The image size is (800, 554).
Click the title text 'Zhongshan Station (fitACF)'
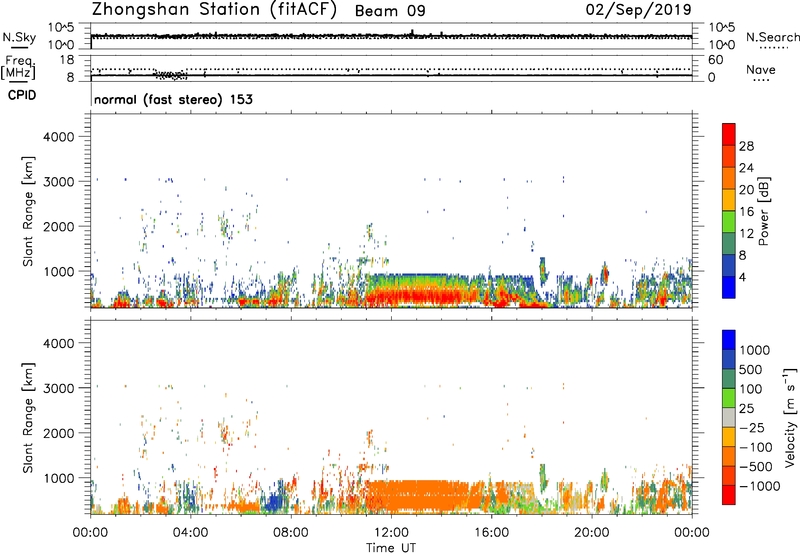(x=214, y=10)
